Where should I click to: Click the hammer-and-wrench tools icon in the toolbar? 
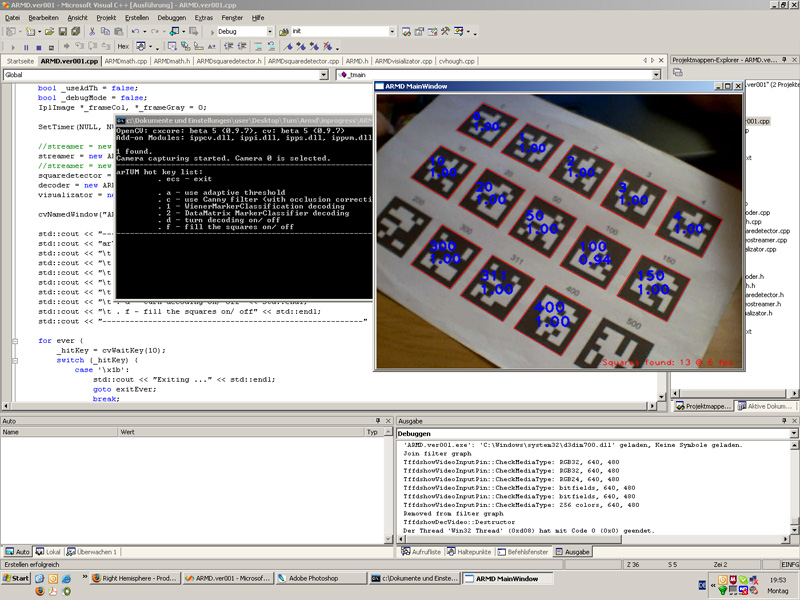(x=445, y=32)
